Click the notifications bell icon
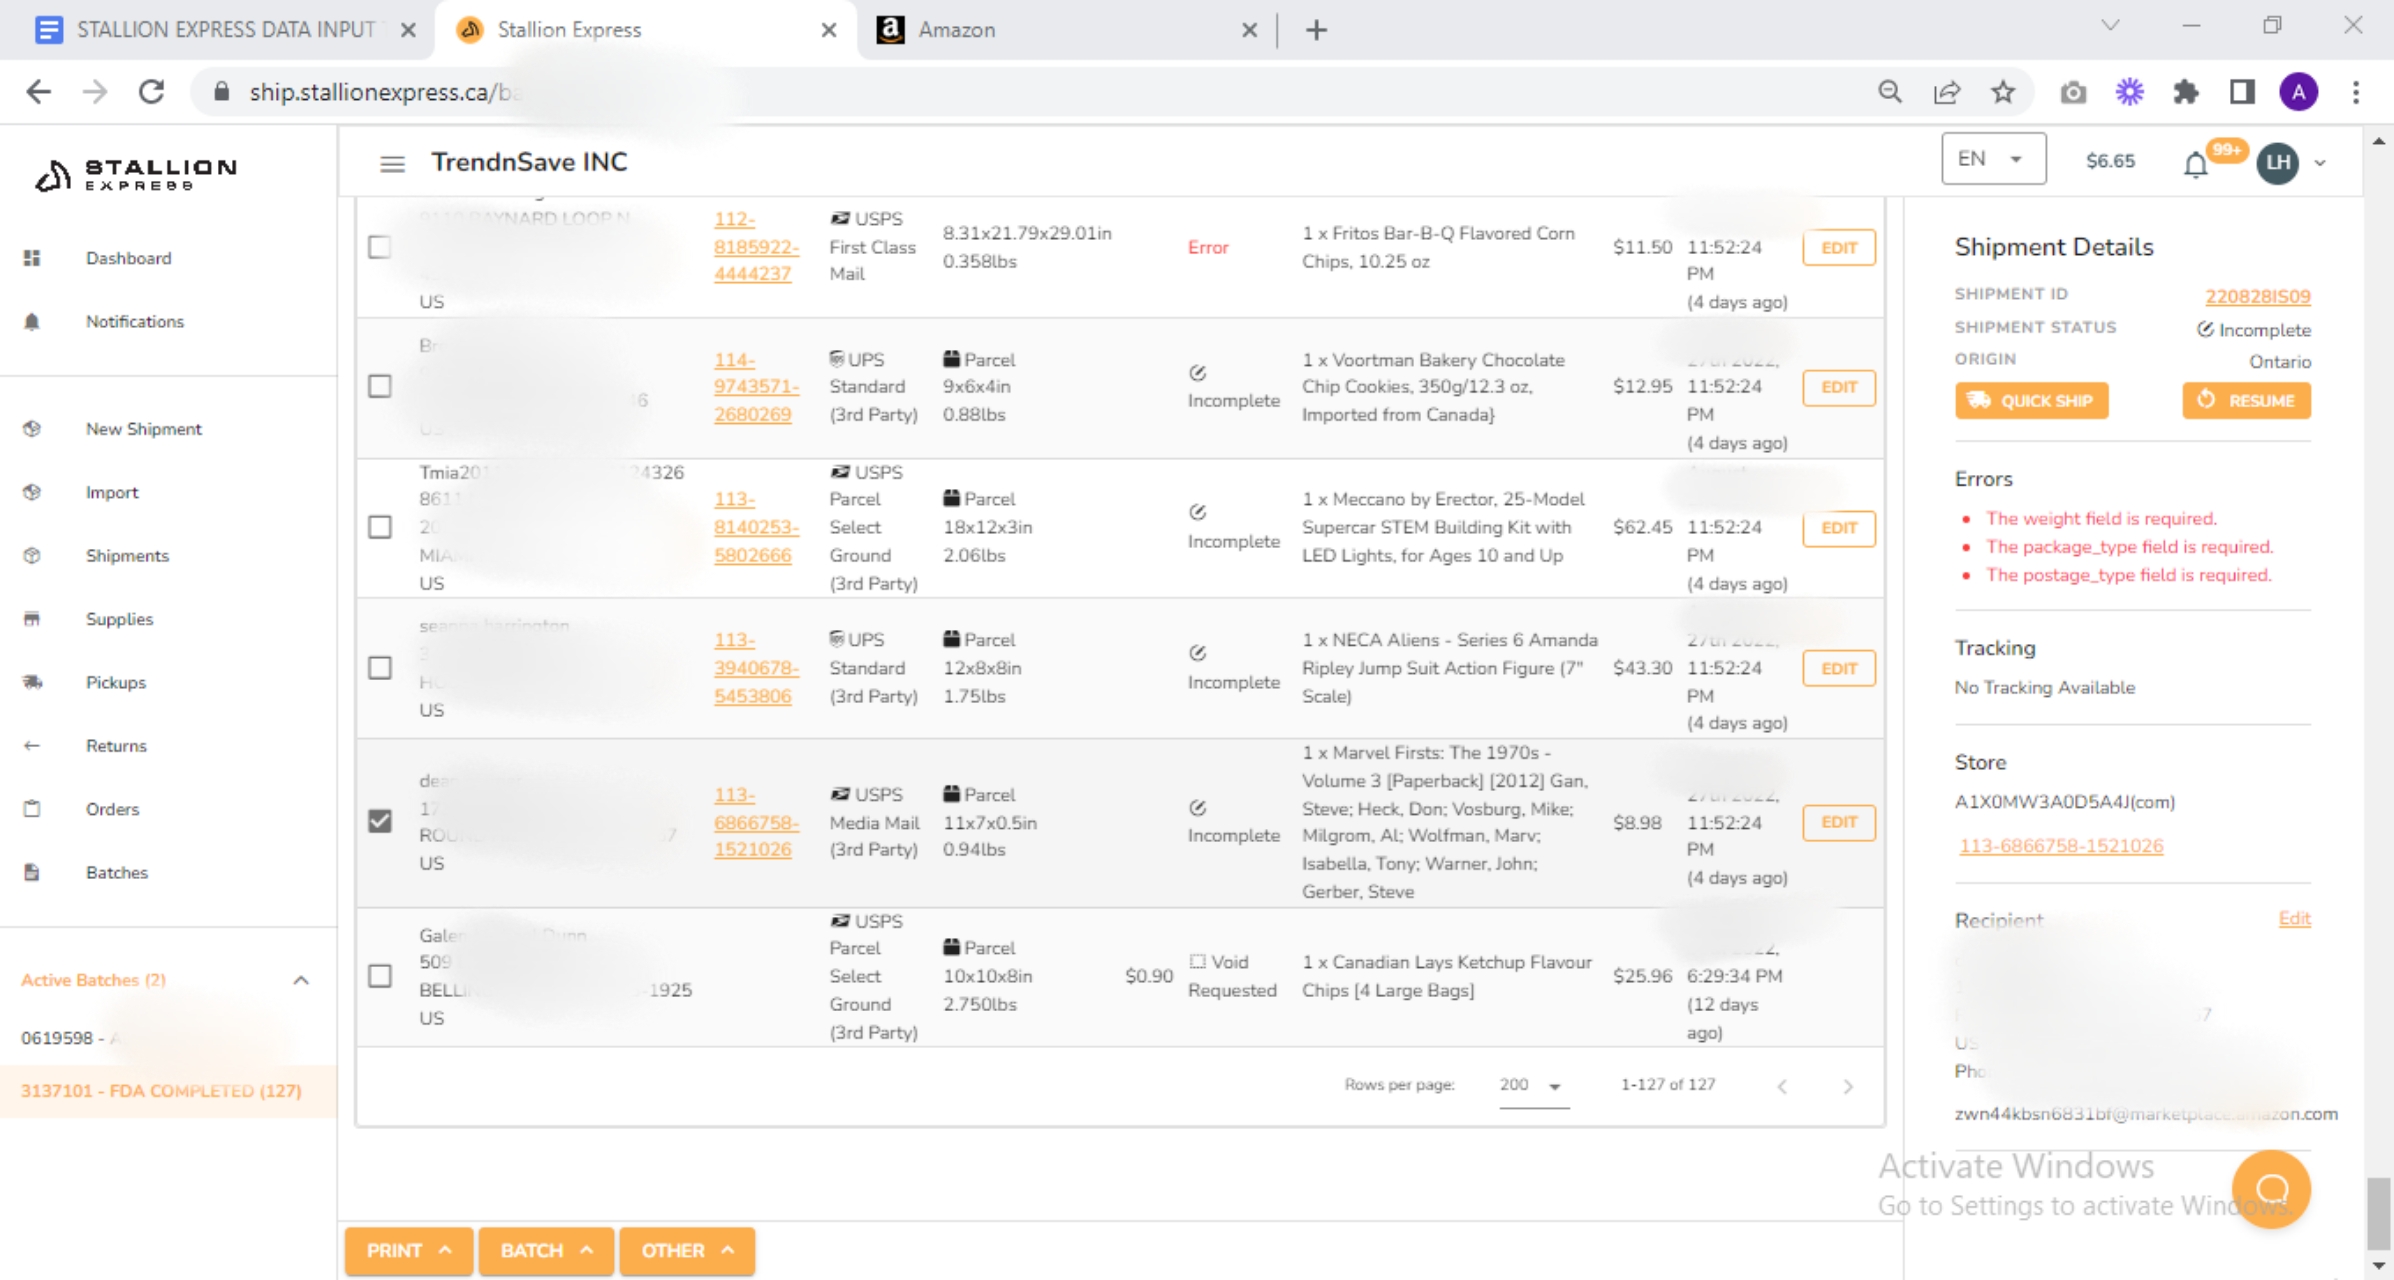The width and height of the screenshot is (2394, 1280). pyautogui.click(x=2195, y=164)
